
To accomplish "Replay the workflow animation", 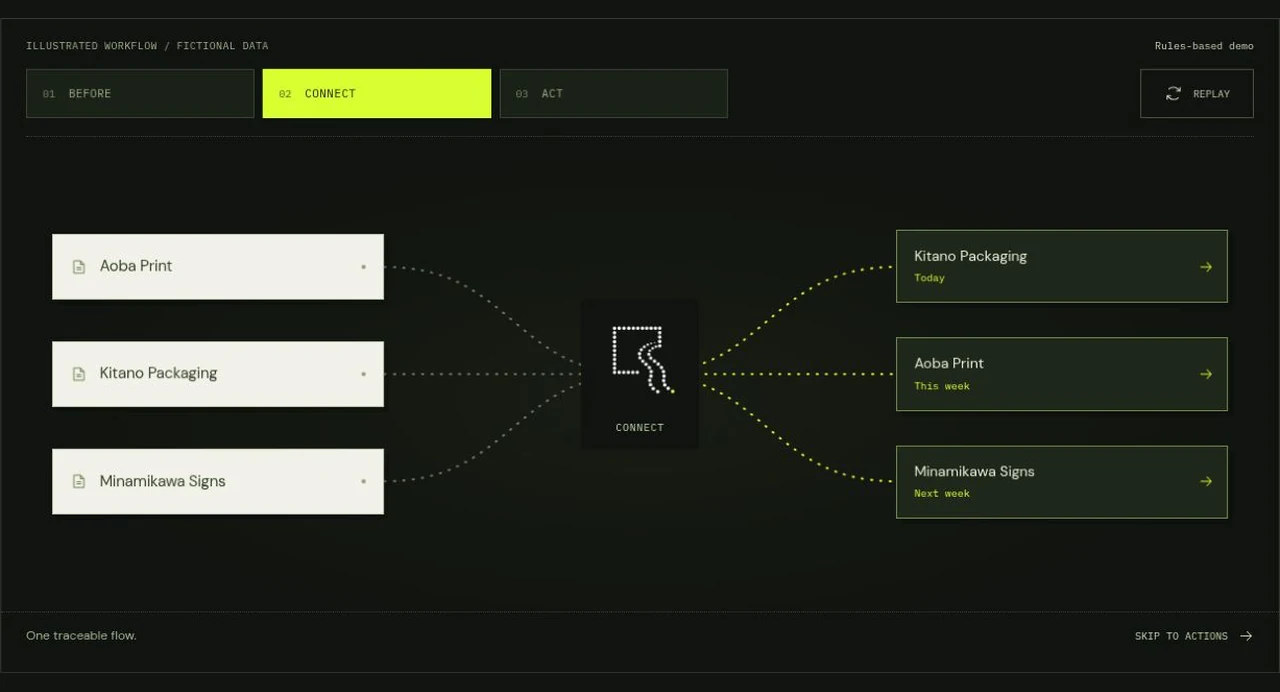I will 1197,93.
